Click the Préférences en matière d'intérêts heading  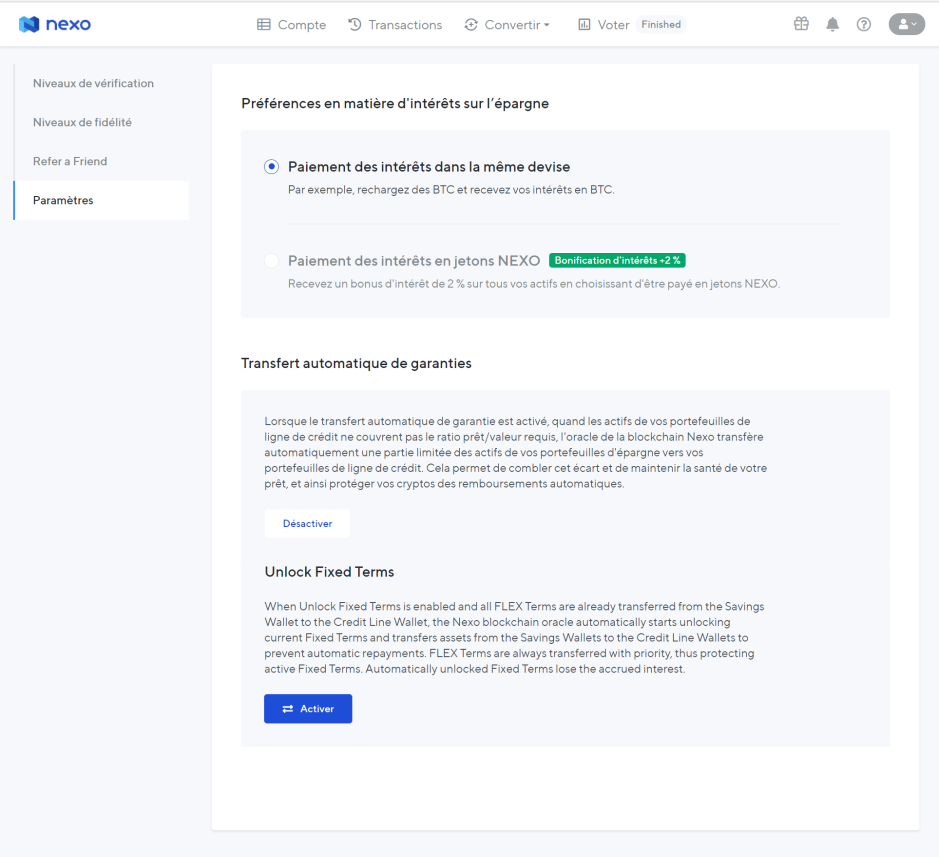(395, 104)
